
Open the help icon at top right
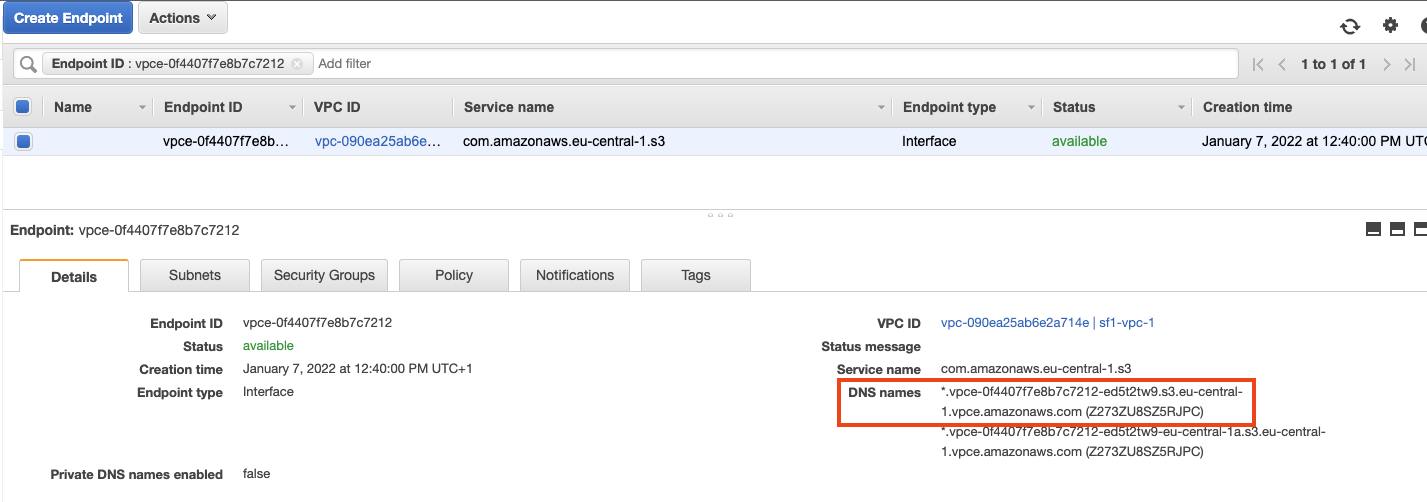click(x=1422, y=26)
